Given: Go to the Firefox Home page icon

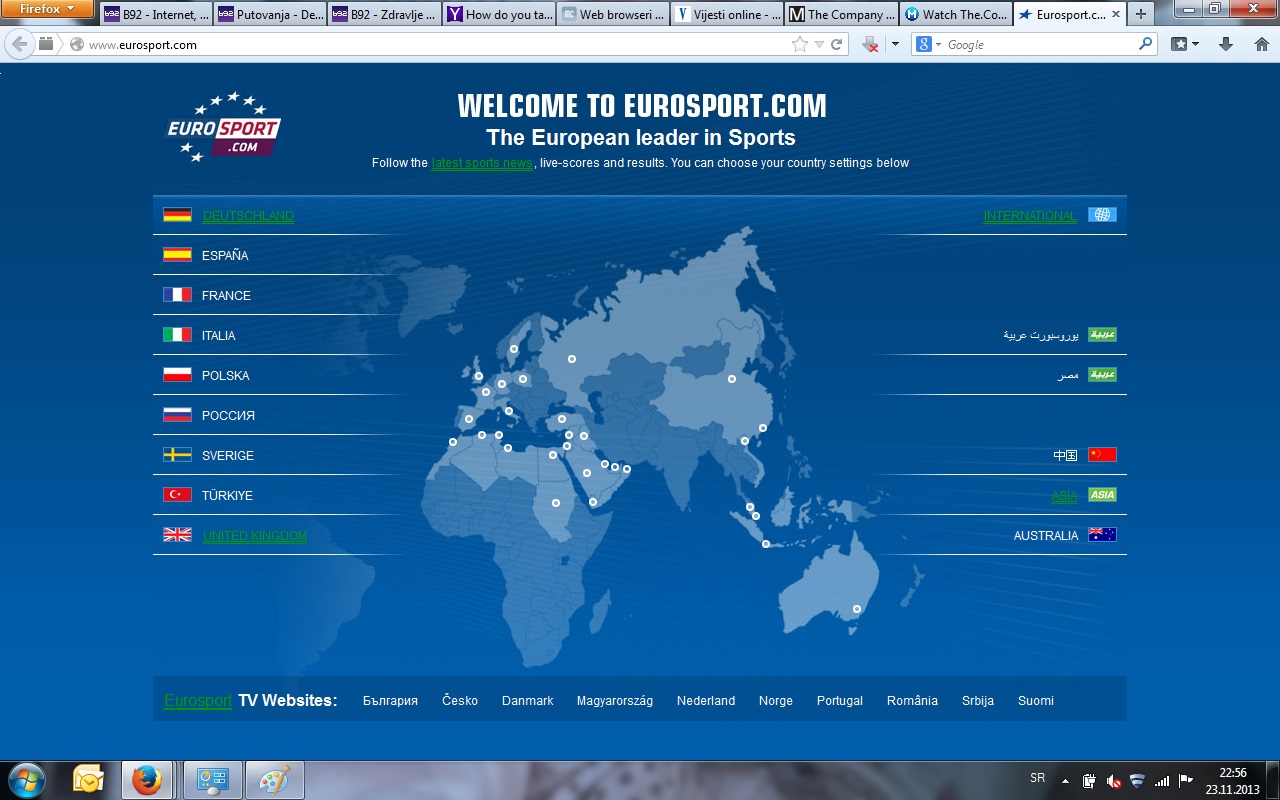Looking at the screenshot, I should pos(1261,44).
